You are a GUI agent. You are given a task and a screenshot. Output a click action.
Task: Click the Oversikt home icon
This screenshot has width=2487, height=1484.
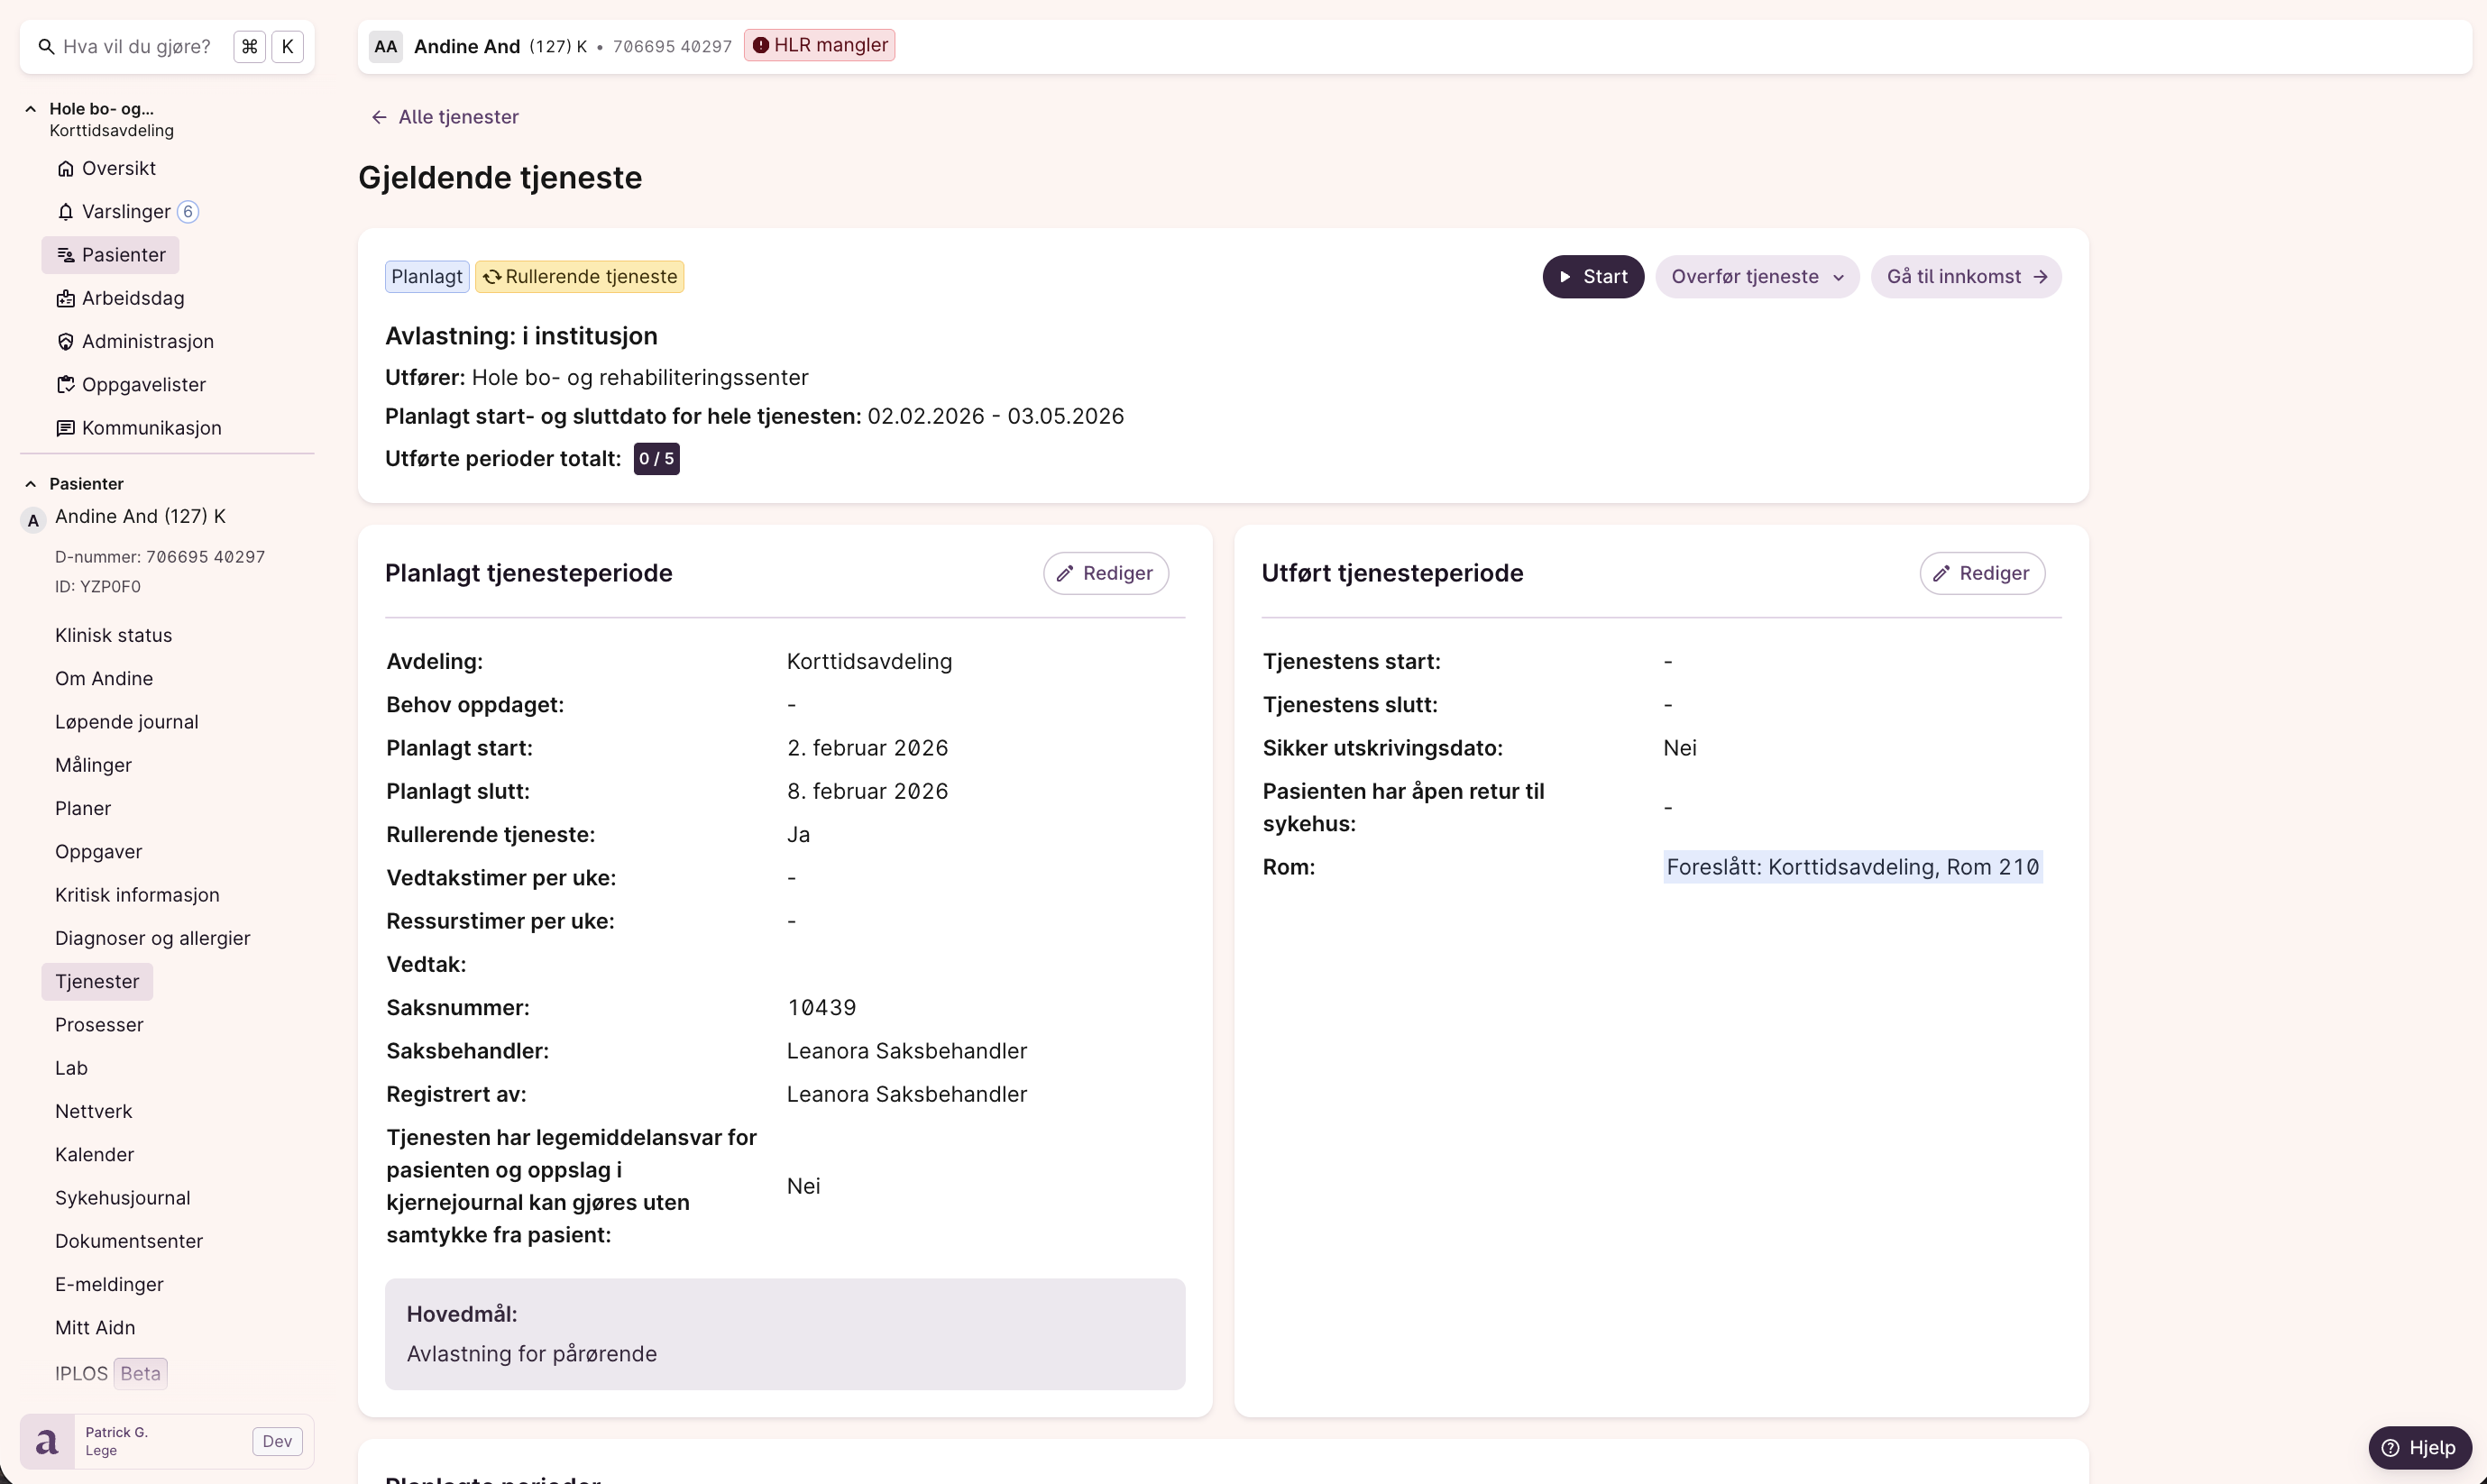coord(66,169)
